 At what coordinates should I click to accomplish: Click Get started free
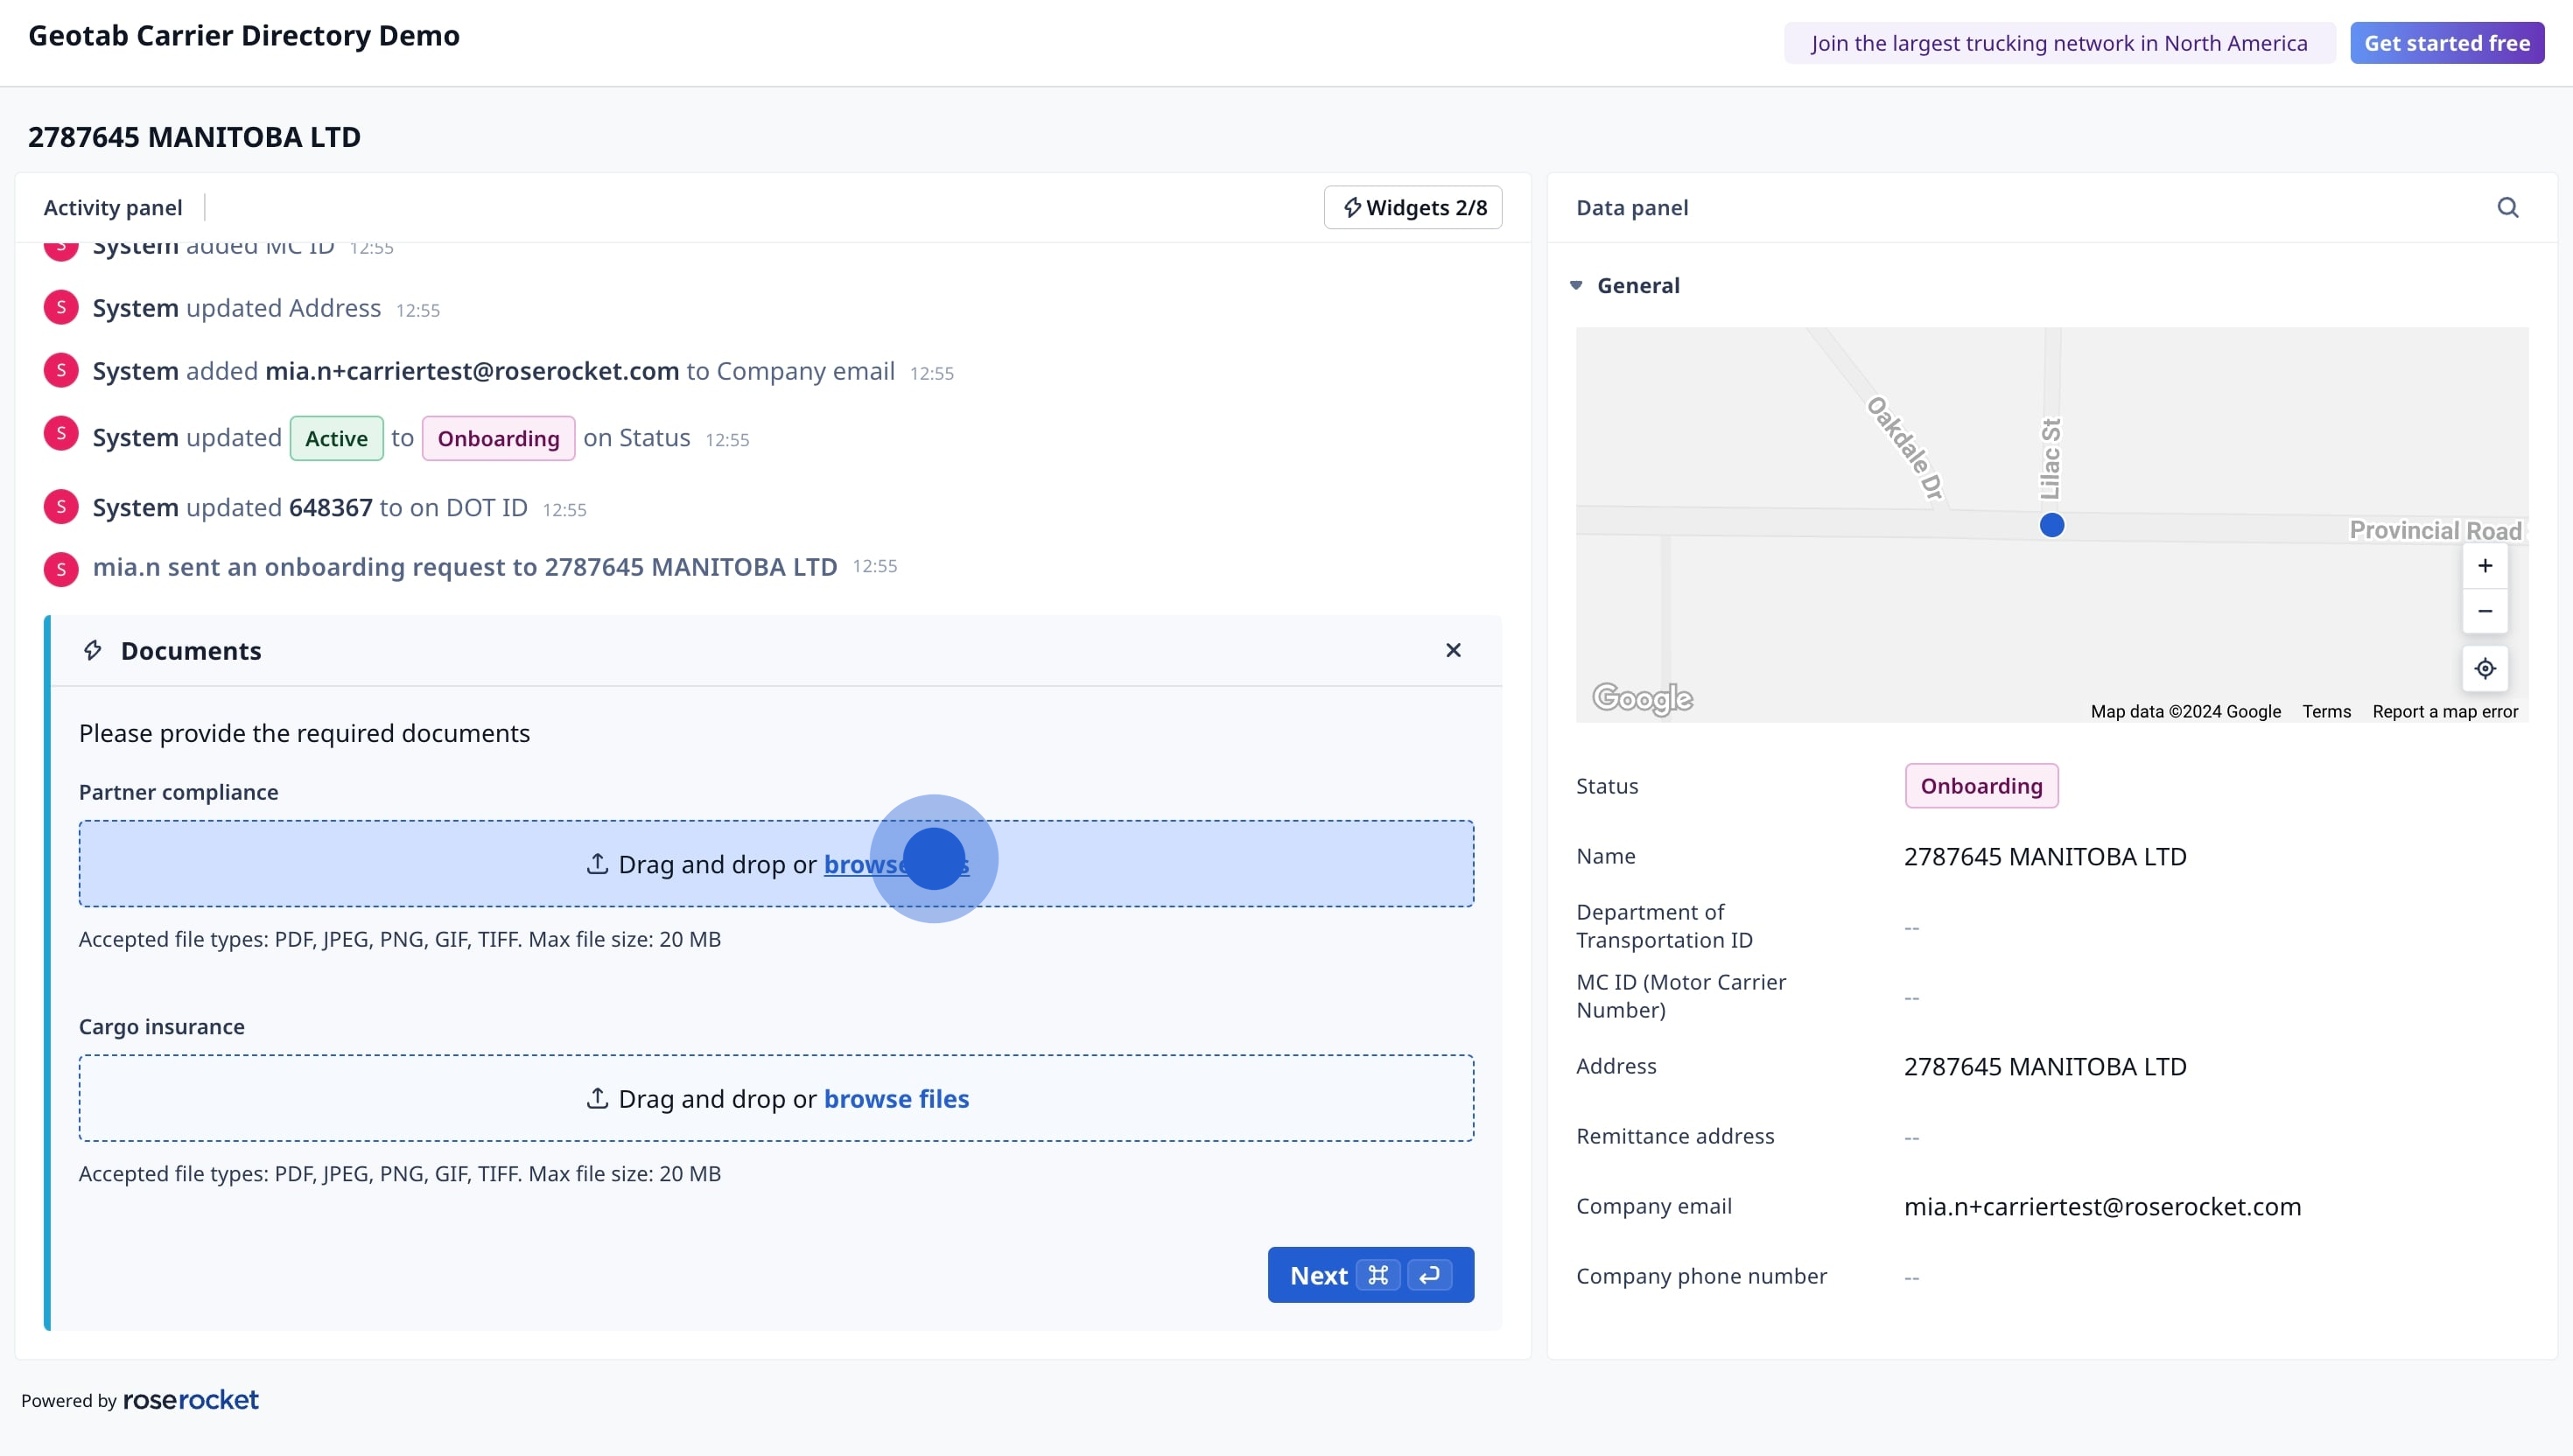[2446, 43]
